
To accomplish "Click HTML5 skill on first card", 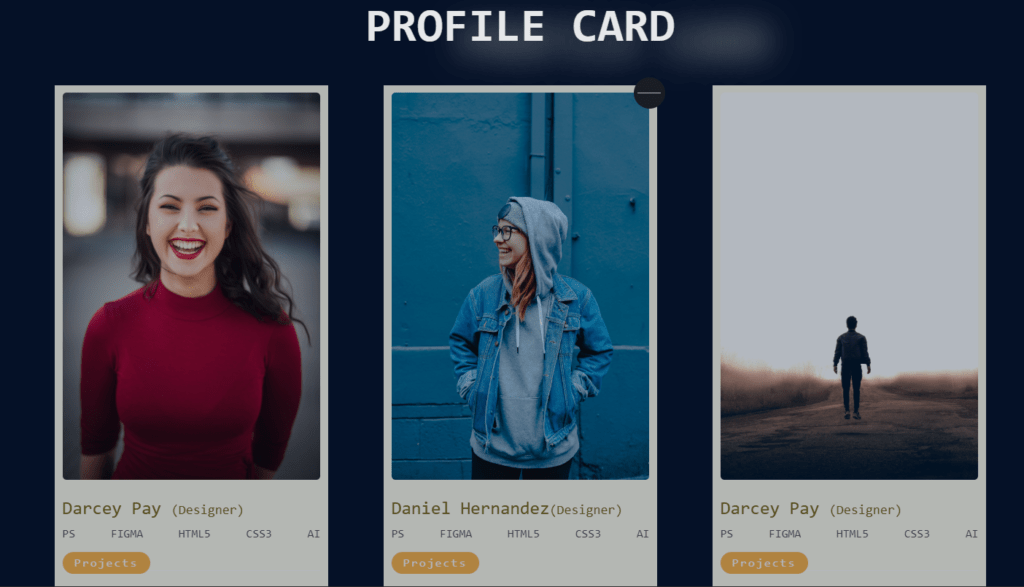I will coord(194,534).
